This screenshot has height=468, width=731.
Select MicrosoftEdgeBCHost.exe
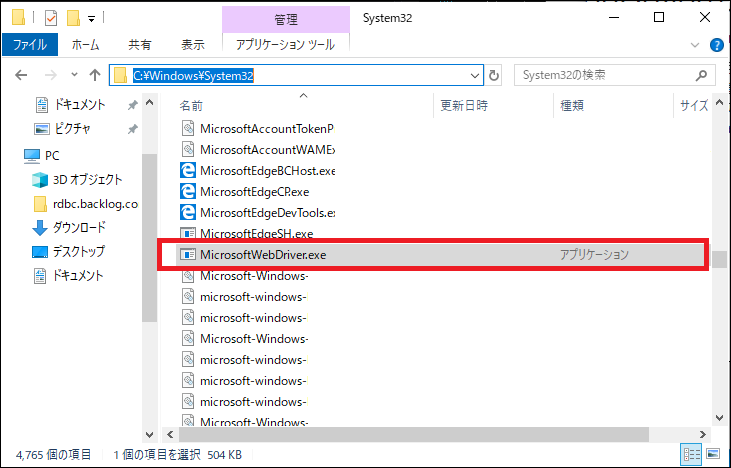[258, 171]
